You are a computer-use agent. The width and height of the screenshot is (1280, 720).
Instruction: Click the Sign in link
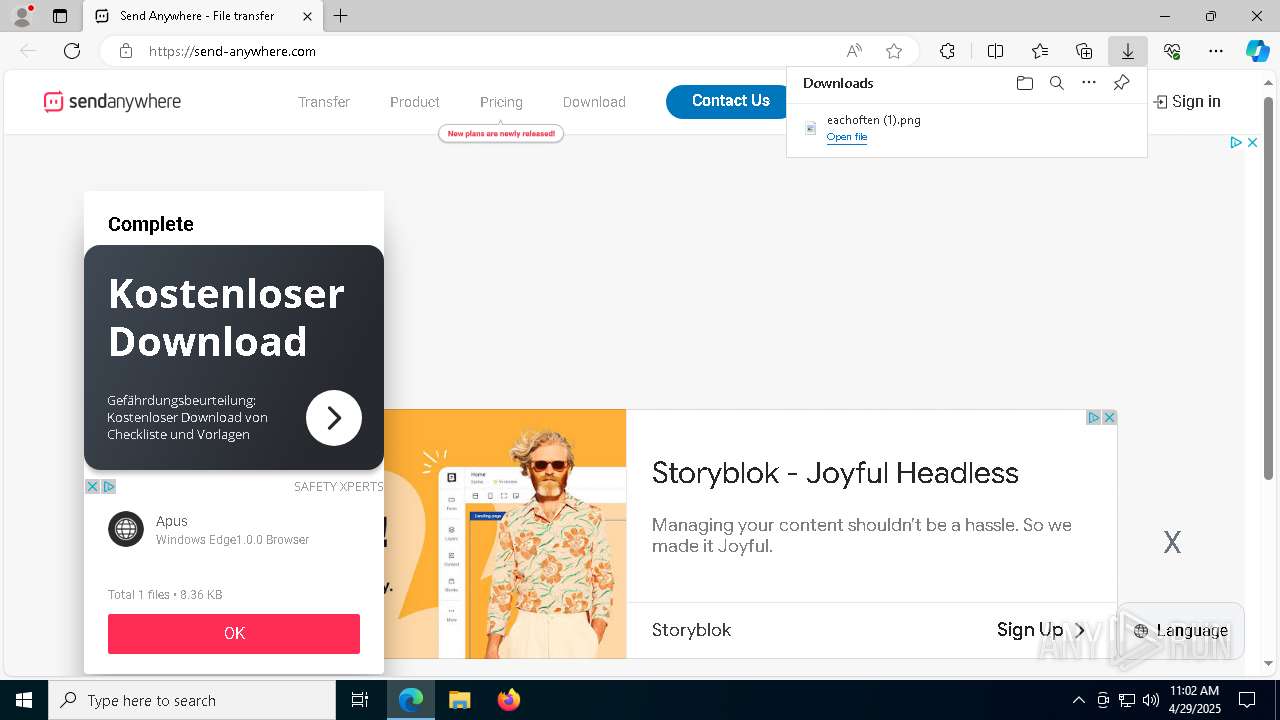pyautogui.click(x=1187, y=102)
